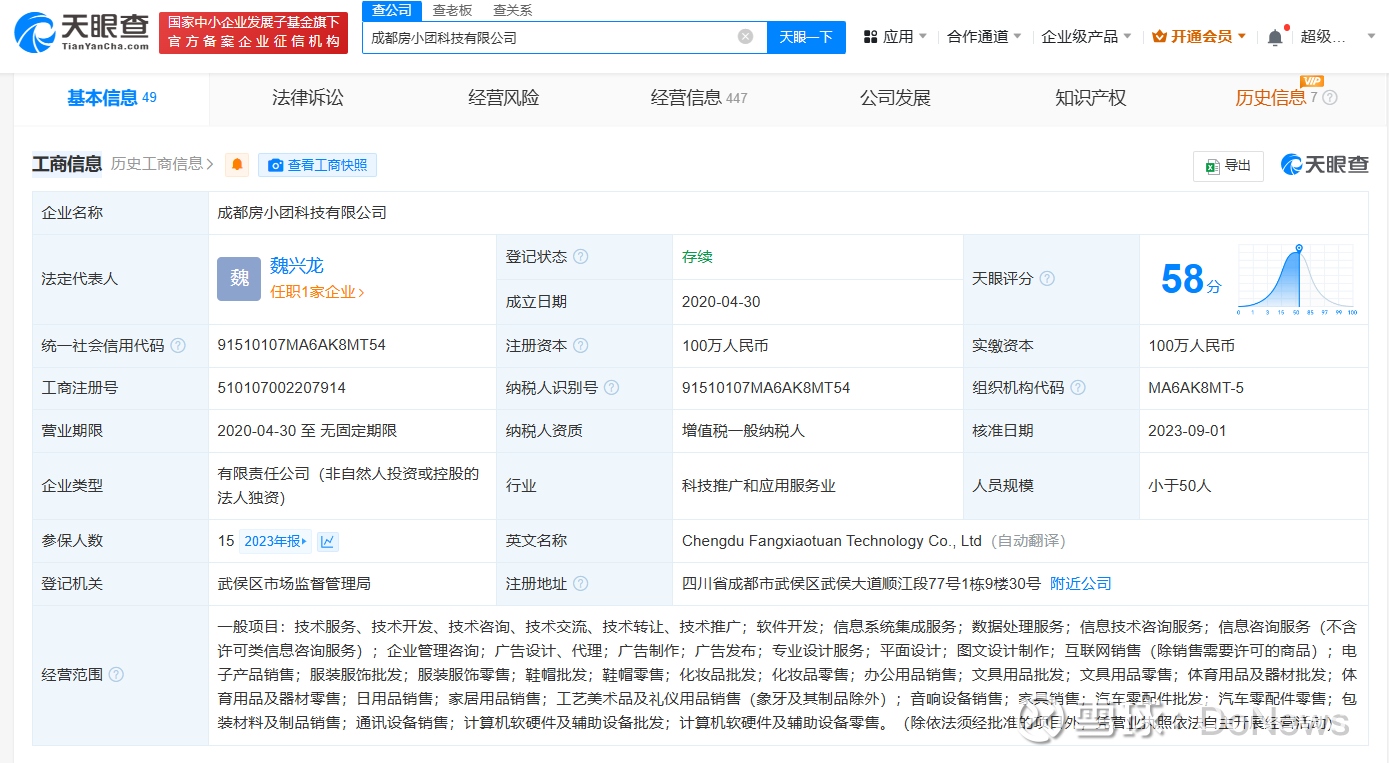Expand the 企业级产品 dropdown
Screen dimensions: 1389x763
tap(1086, 37)
